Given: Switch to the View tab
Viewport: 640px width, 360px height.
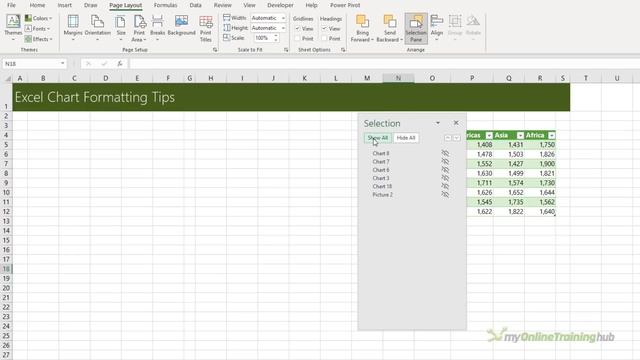Looking at the screenshot, I should tap(249, 5).
